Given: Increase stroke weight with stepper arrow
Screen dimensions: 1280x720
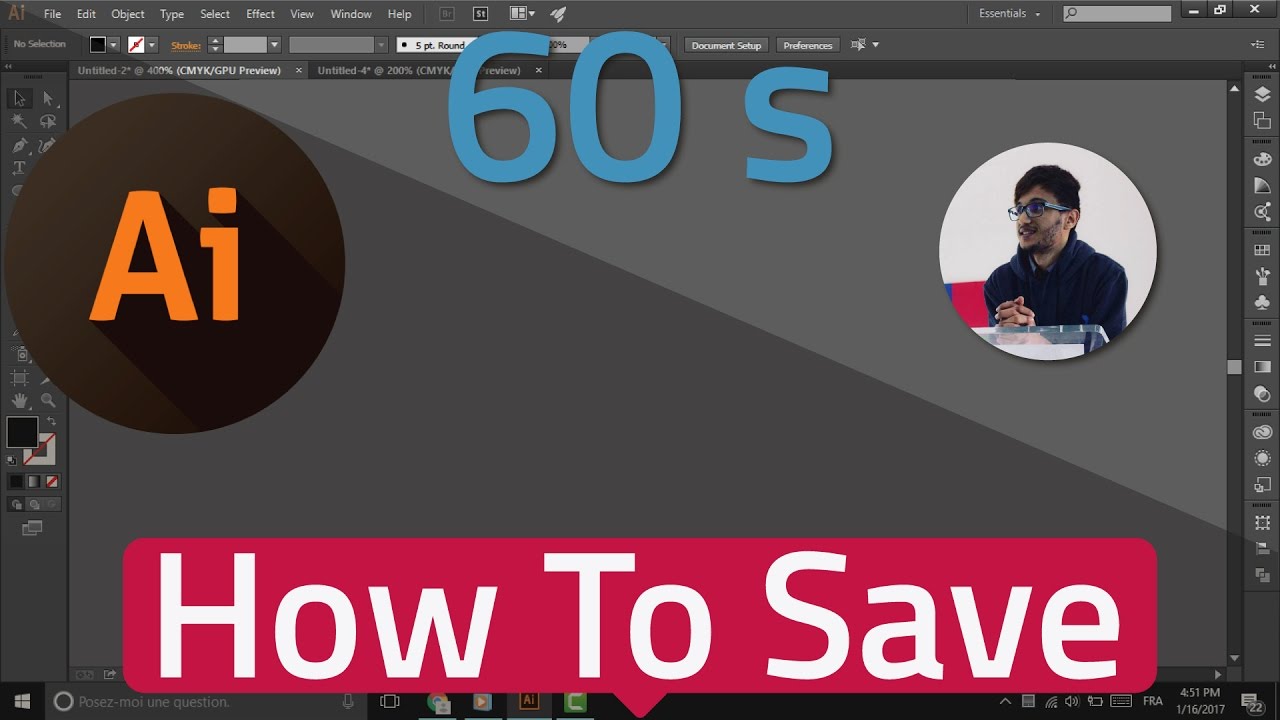Looking at the screenshot, I should coord(213,41).
